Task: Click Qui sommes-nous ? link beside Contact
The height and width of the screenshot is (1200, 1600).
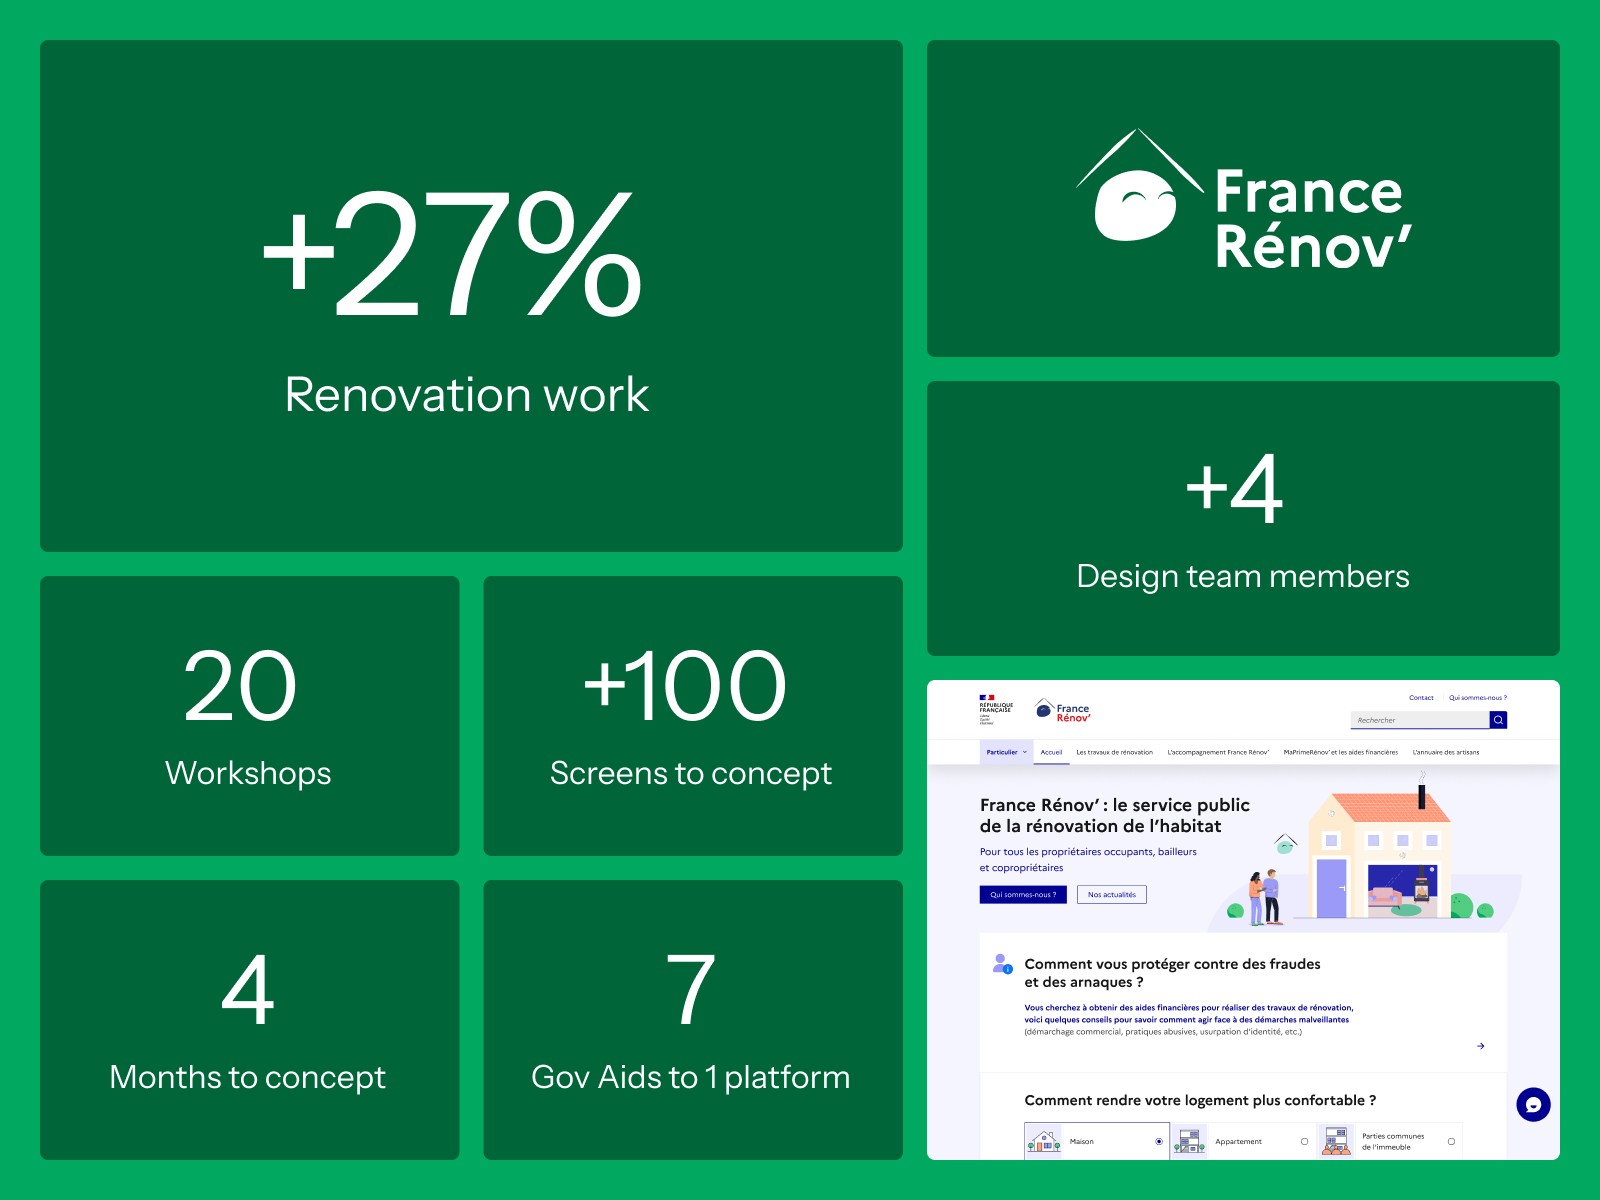Action: (1477, 698)
